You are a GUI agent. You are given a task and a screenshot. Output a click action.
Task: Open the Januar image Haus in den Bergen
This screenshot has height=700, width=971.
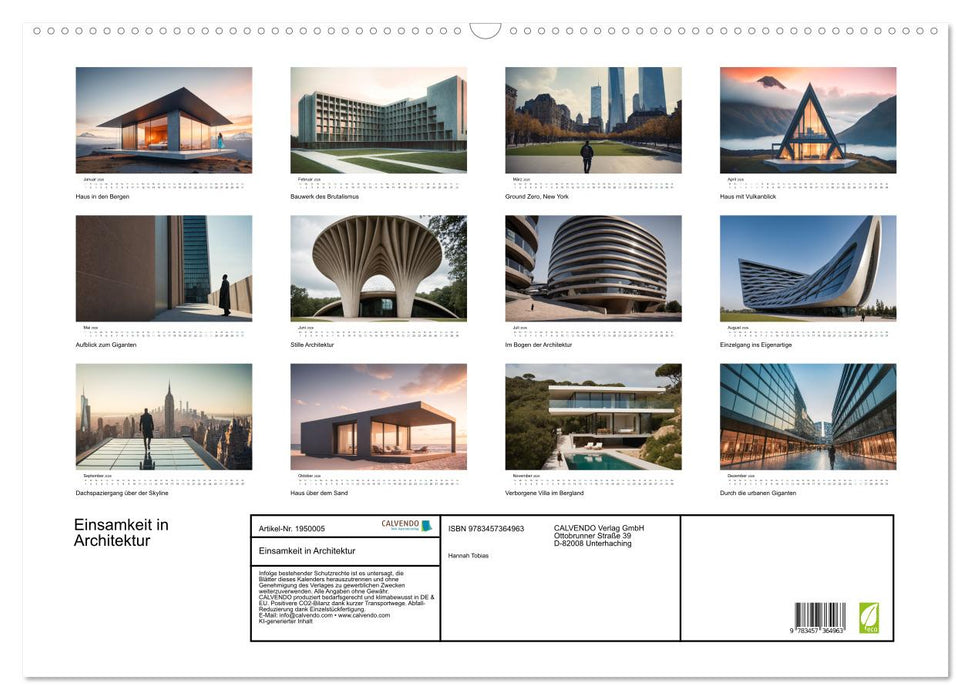163,120
